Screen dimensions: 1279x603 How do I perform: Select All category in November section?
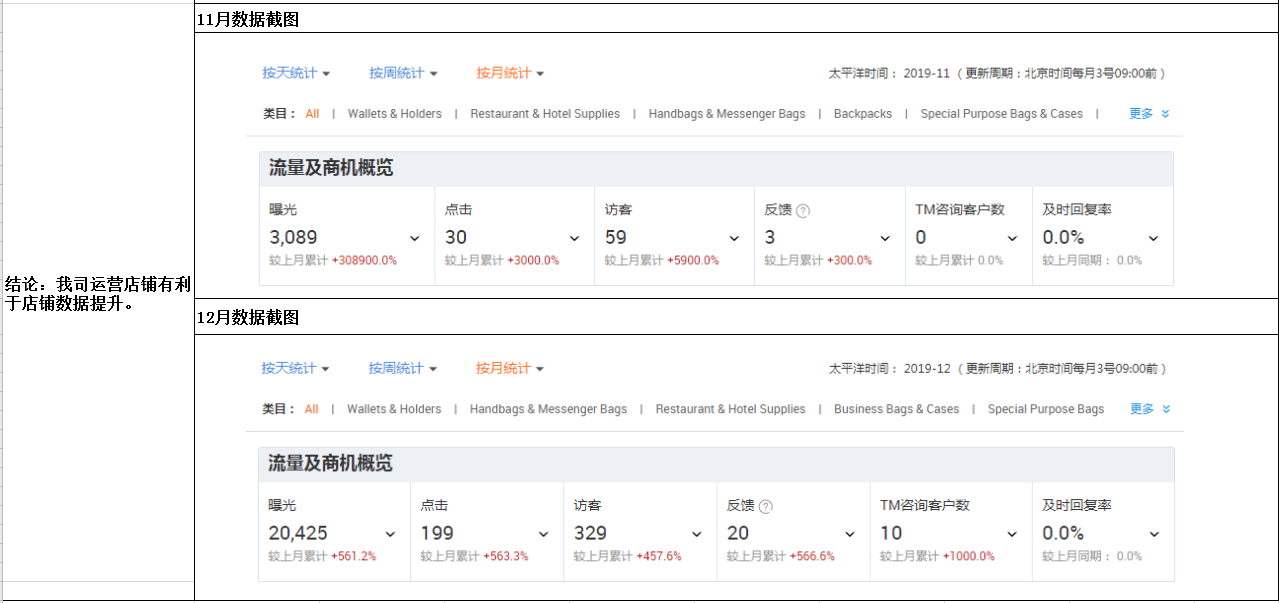(312, 114)
